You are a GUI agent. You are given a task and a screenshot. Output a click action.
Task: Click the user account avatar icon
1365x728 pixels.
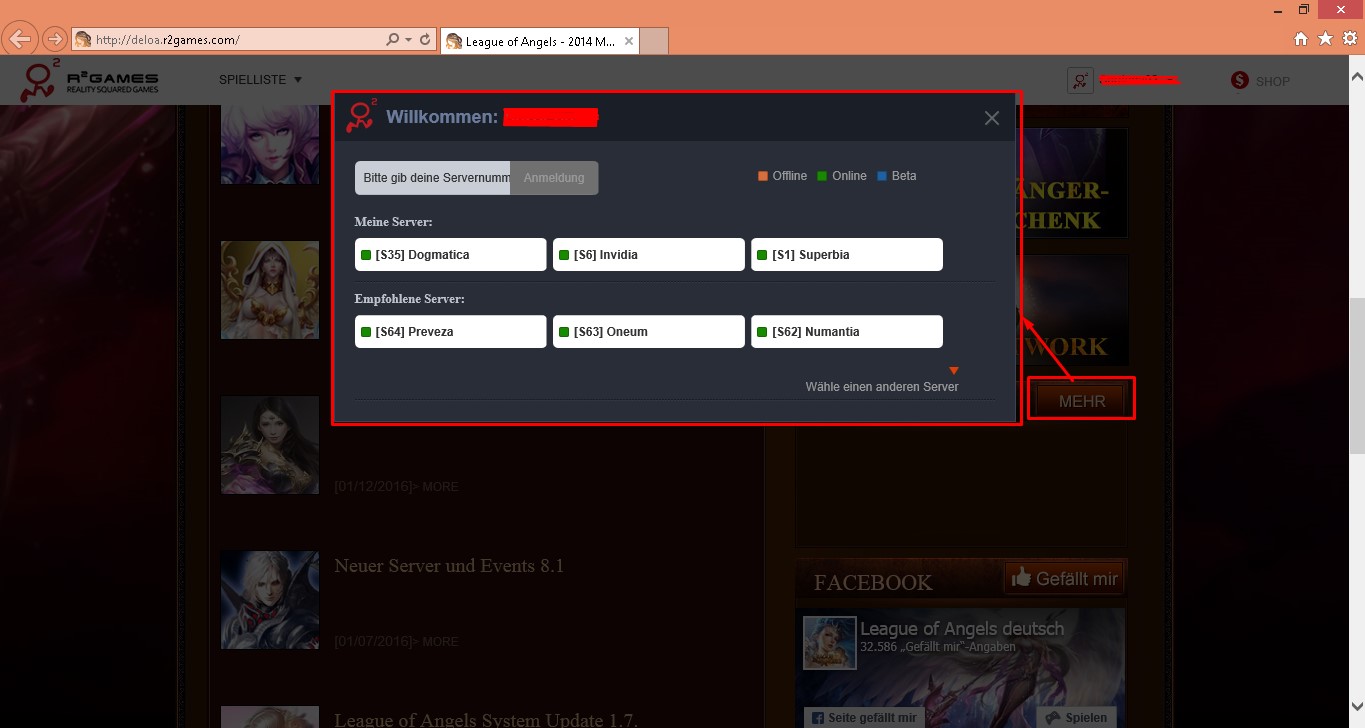click(x=1080, y=81)
